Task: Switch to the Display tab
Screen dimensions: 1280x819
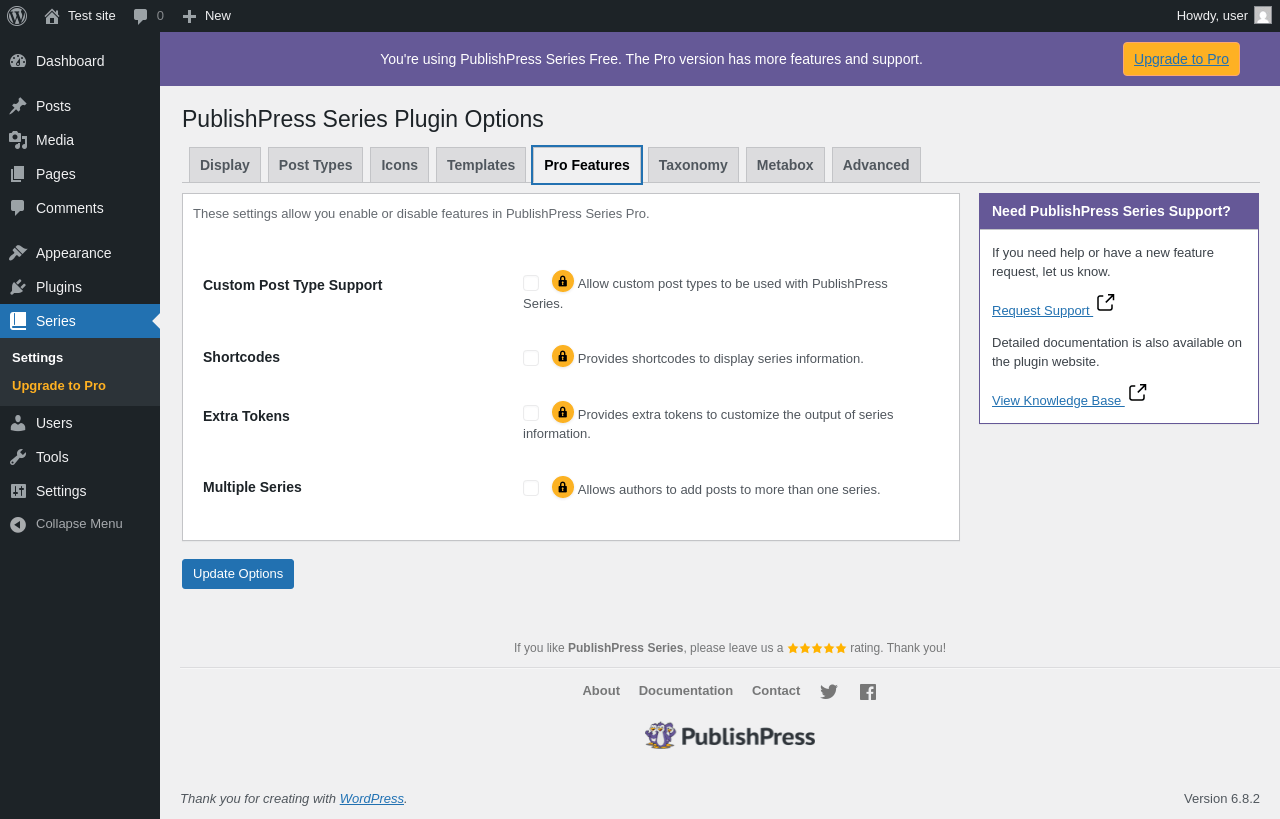Action: click(225, 165)
